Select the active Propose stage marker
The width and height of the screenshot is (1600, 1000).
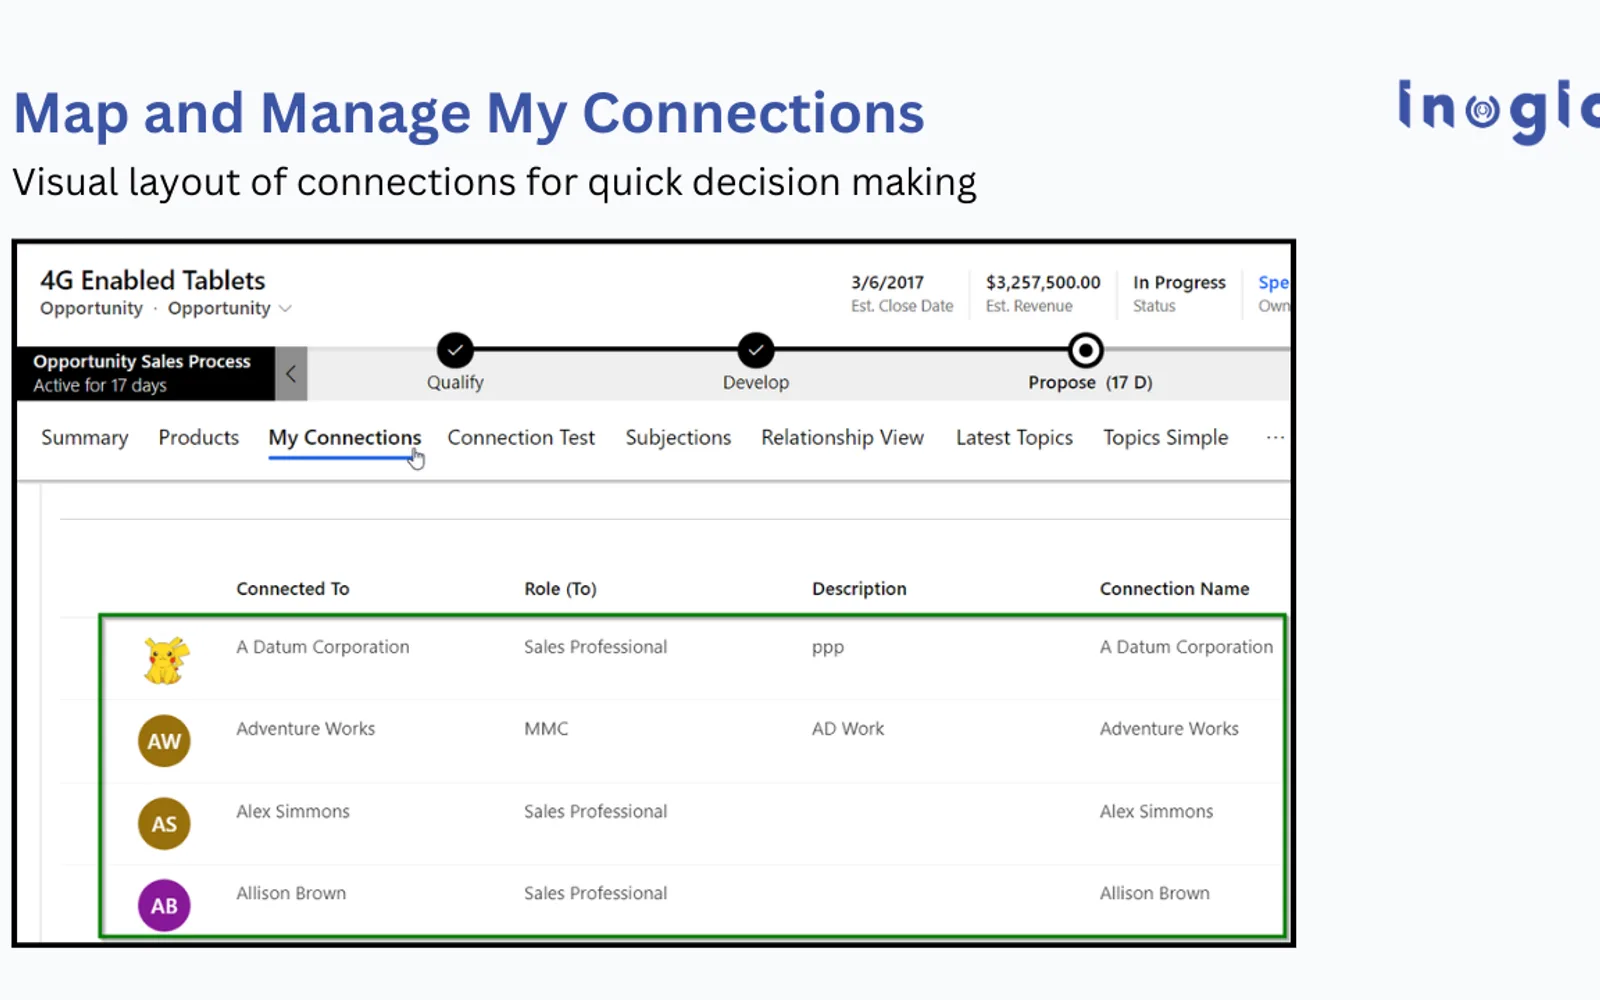click(x=1085, y=351)
